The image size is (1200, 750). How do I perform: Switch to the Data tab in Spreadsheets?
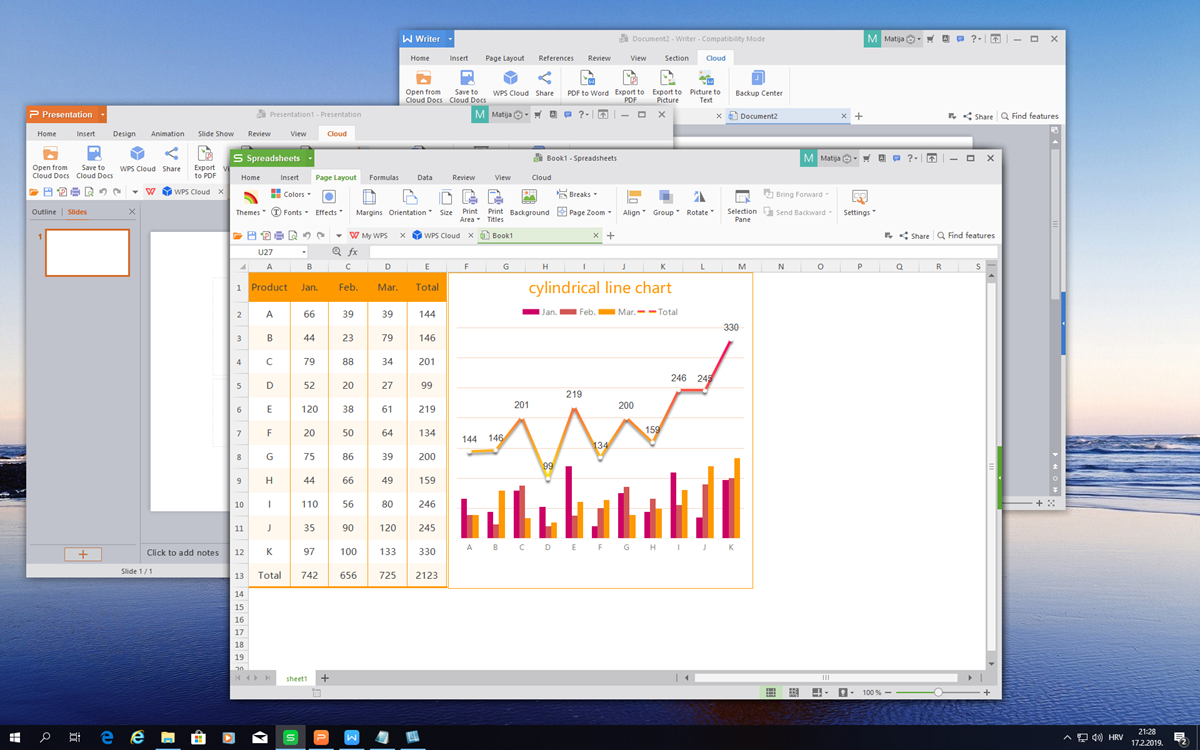425,177
